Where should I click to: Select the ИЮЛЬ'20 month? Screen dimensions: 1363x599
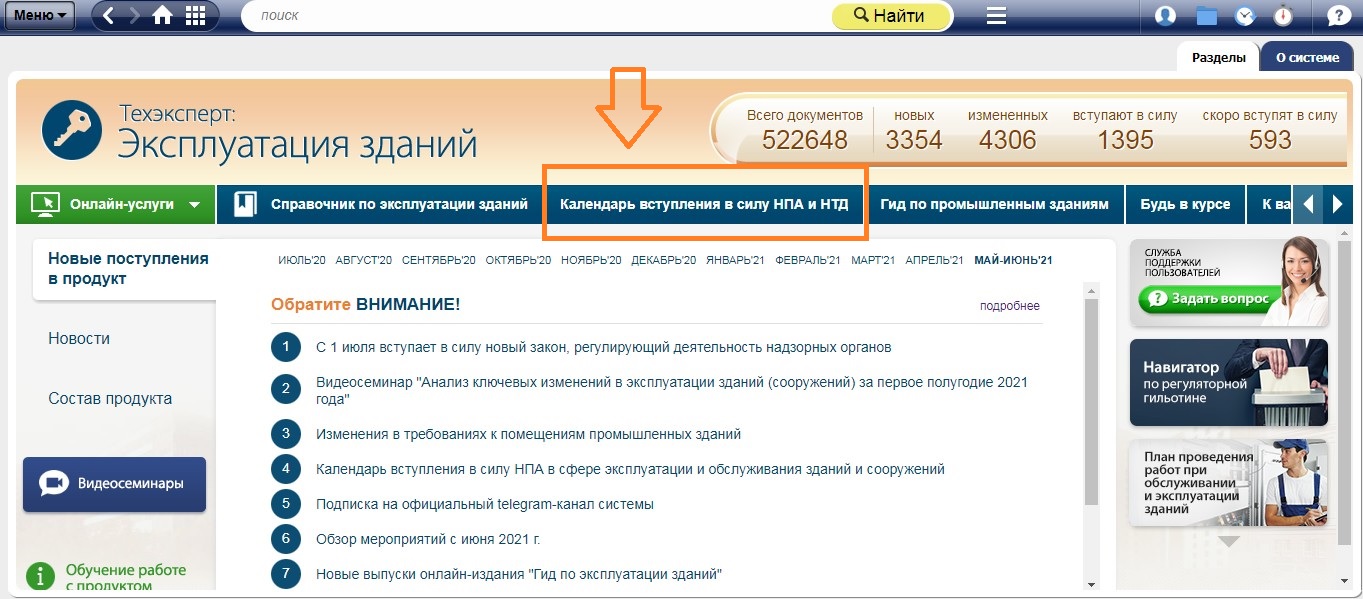[x=302, y=261]
